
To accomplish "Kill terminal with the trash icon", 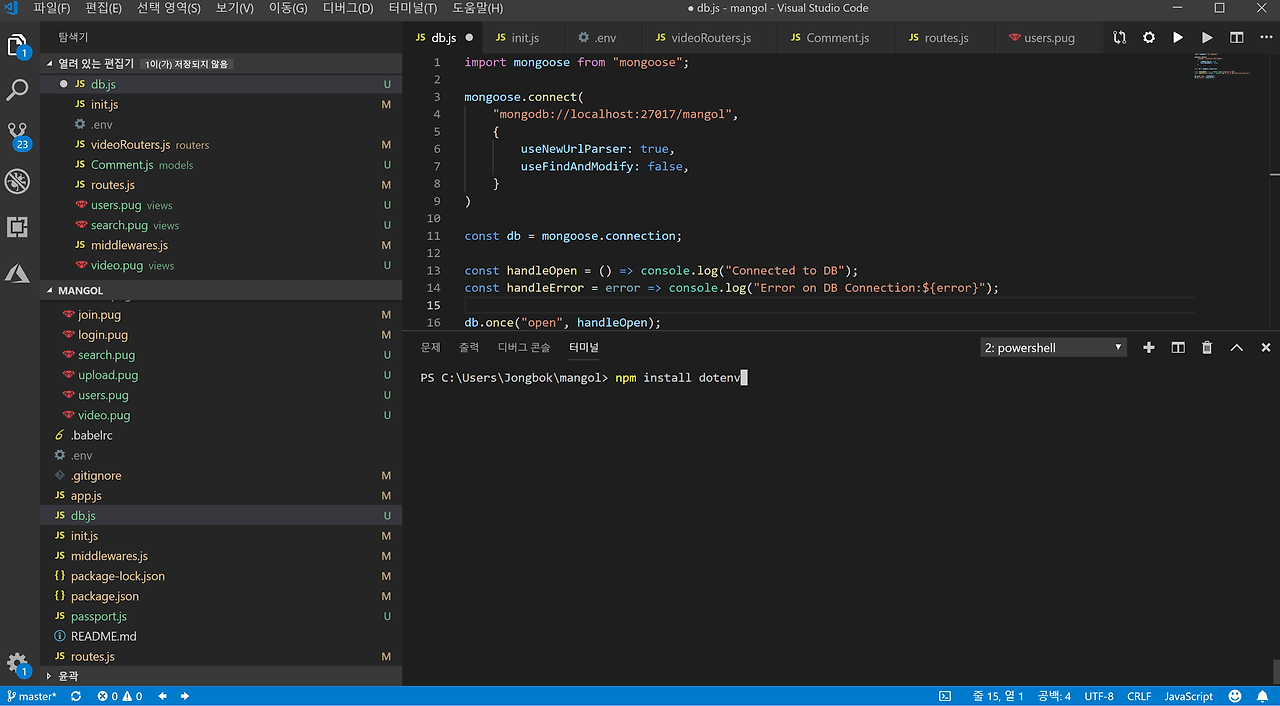I will pos(1207,348).
